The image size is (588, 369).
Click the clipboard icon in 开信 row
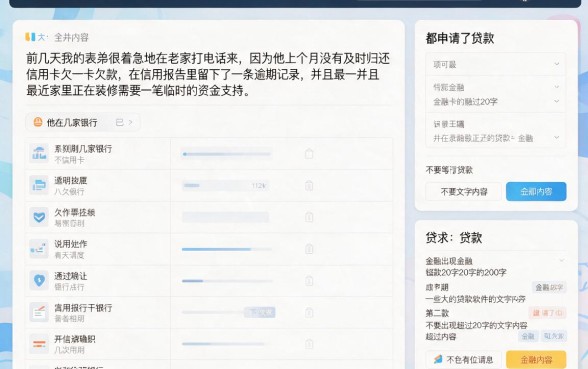coord(309,344)
